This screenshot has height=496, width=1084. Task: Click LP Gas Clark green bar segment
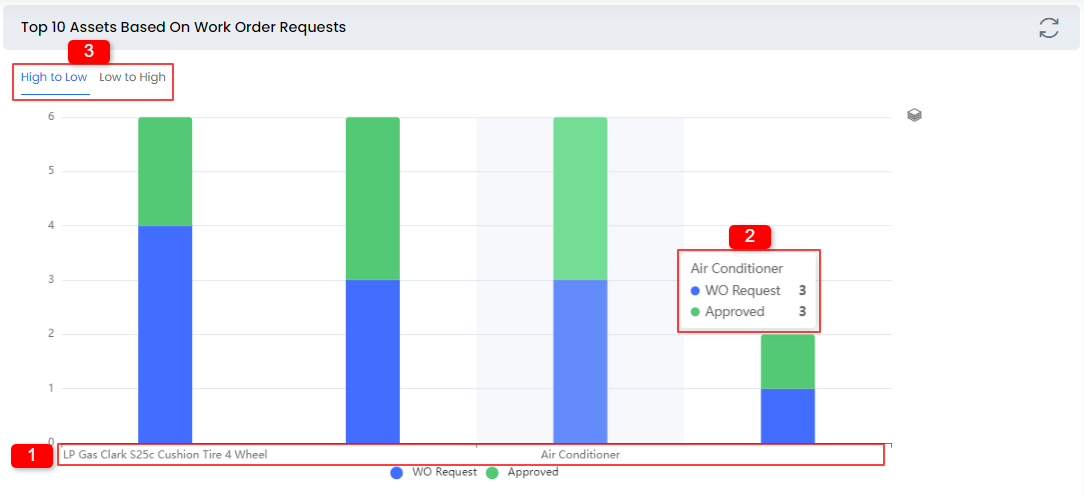165,172
